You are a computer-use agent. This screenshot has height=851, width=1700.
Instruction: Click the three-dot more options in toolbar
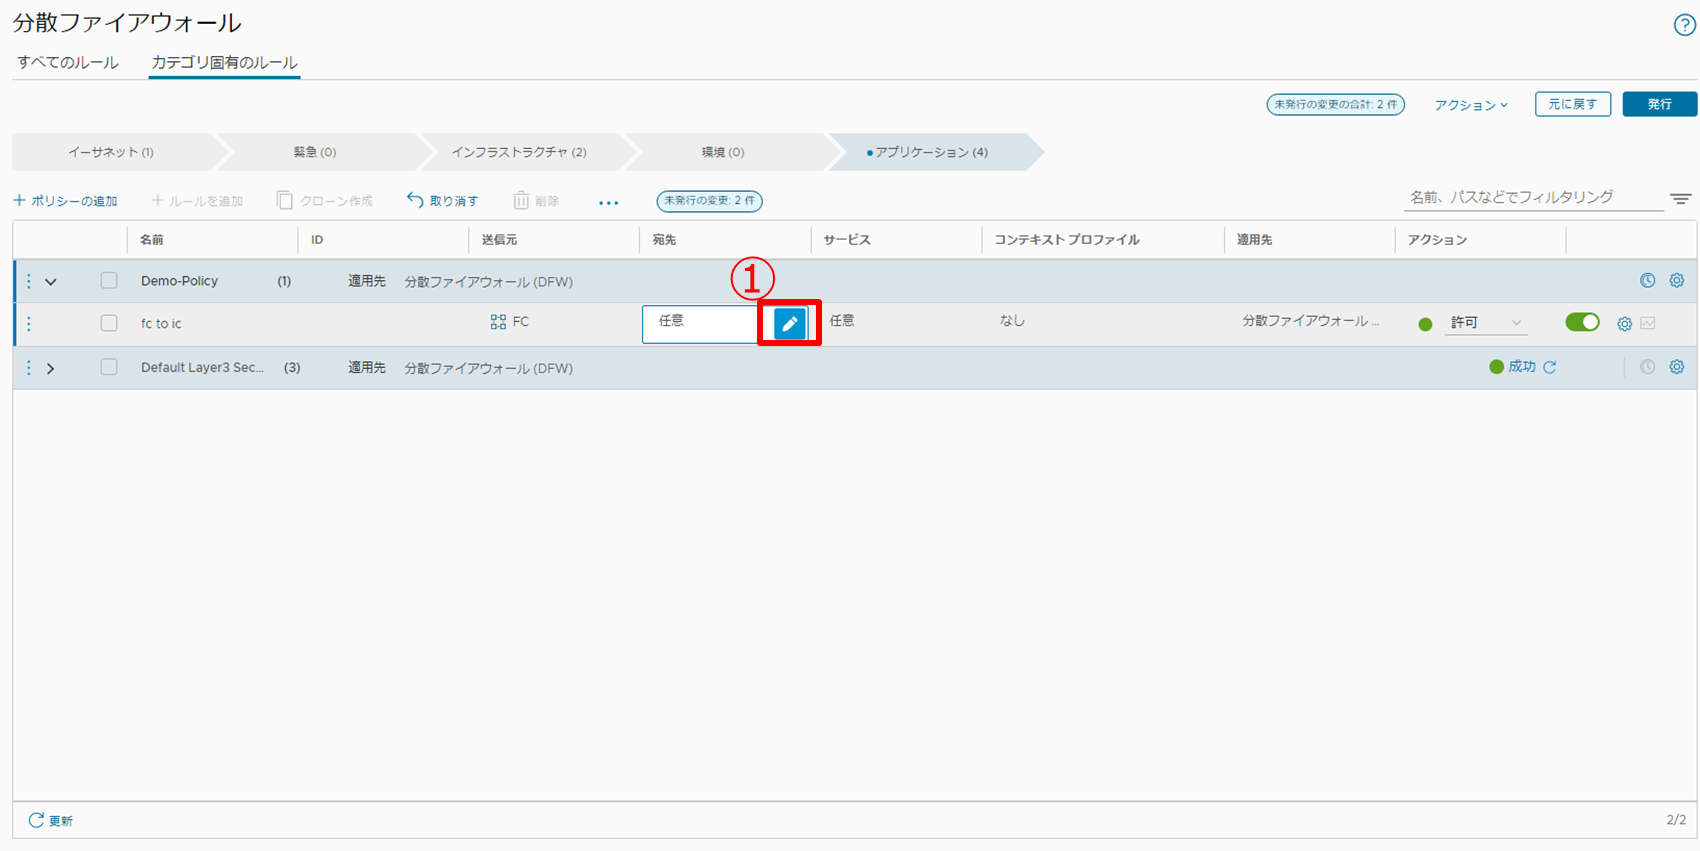(x=608, y=202)
